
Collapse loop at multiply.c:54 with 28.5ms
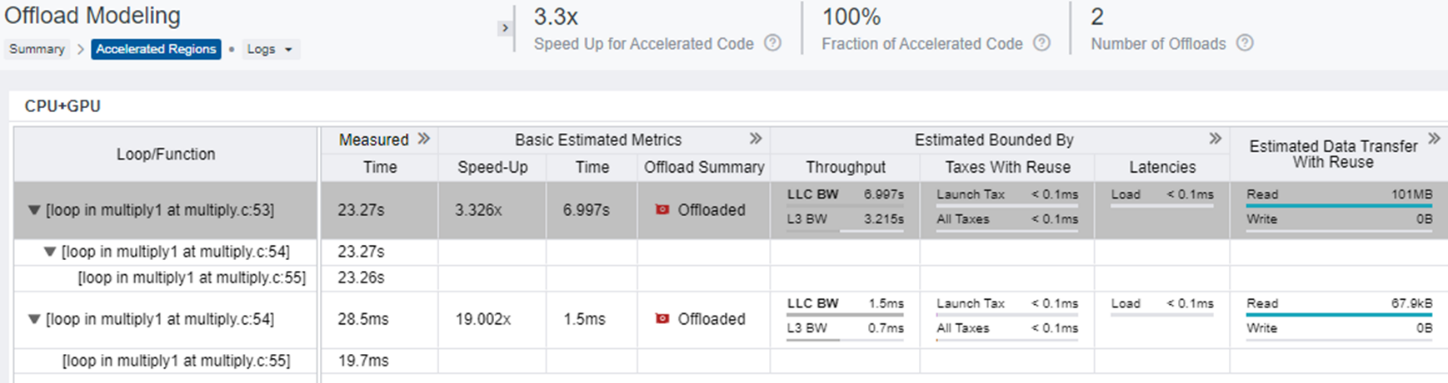tap(34, 319)
